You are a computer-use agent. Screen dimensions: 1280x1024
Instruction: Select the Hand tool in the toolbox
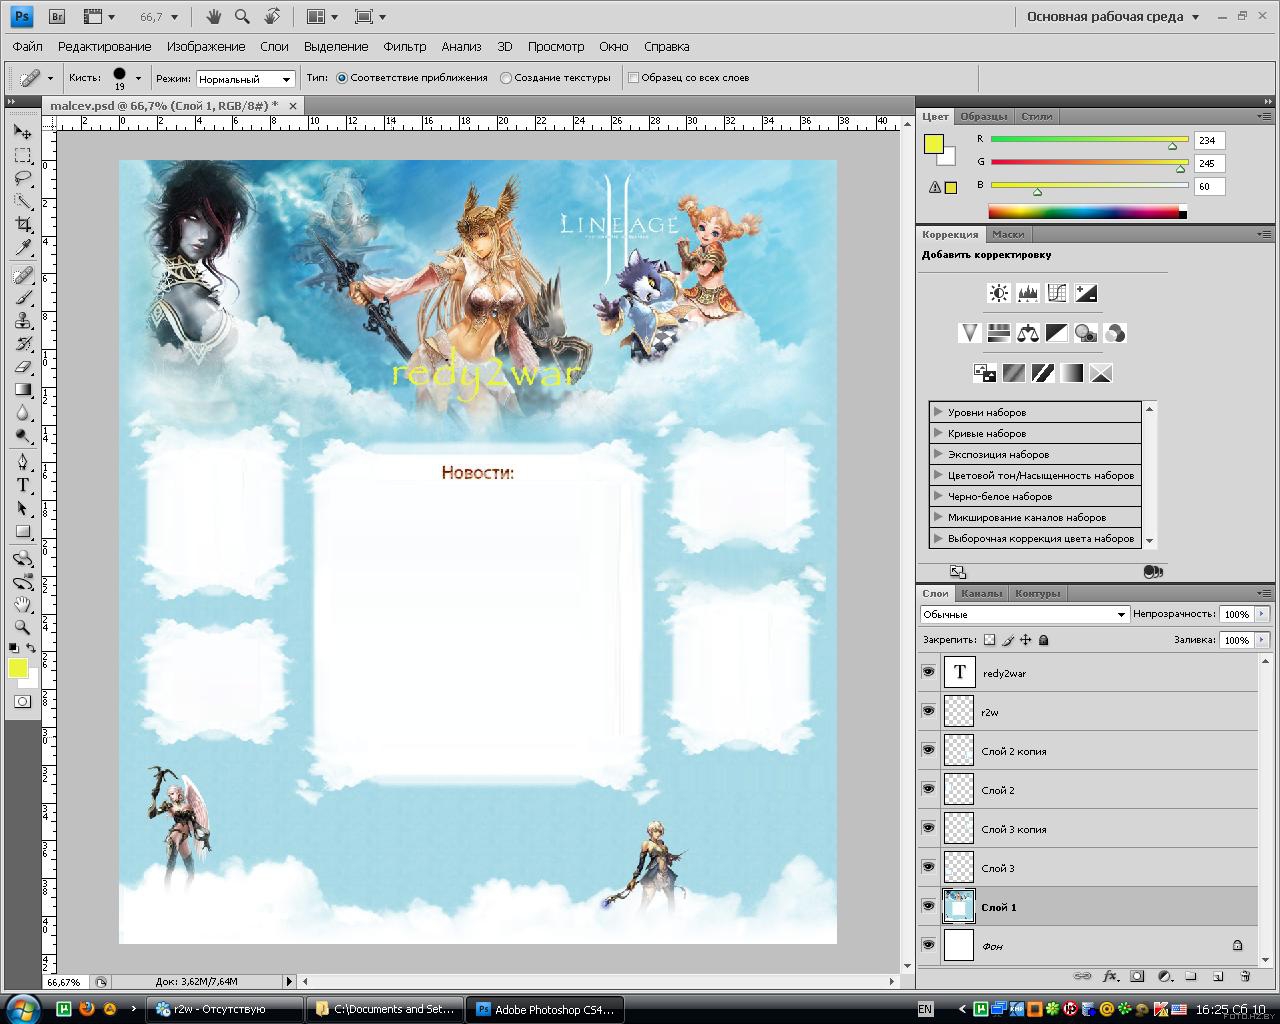point(23,604)
